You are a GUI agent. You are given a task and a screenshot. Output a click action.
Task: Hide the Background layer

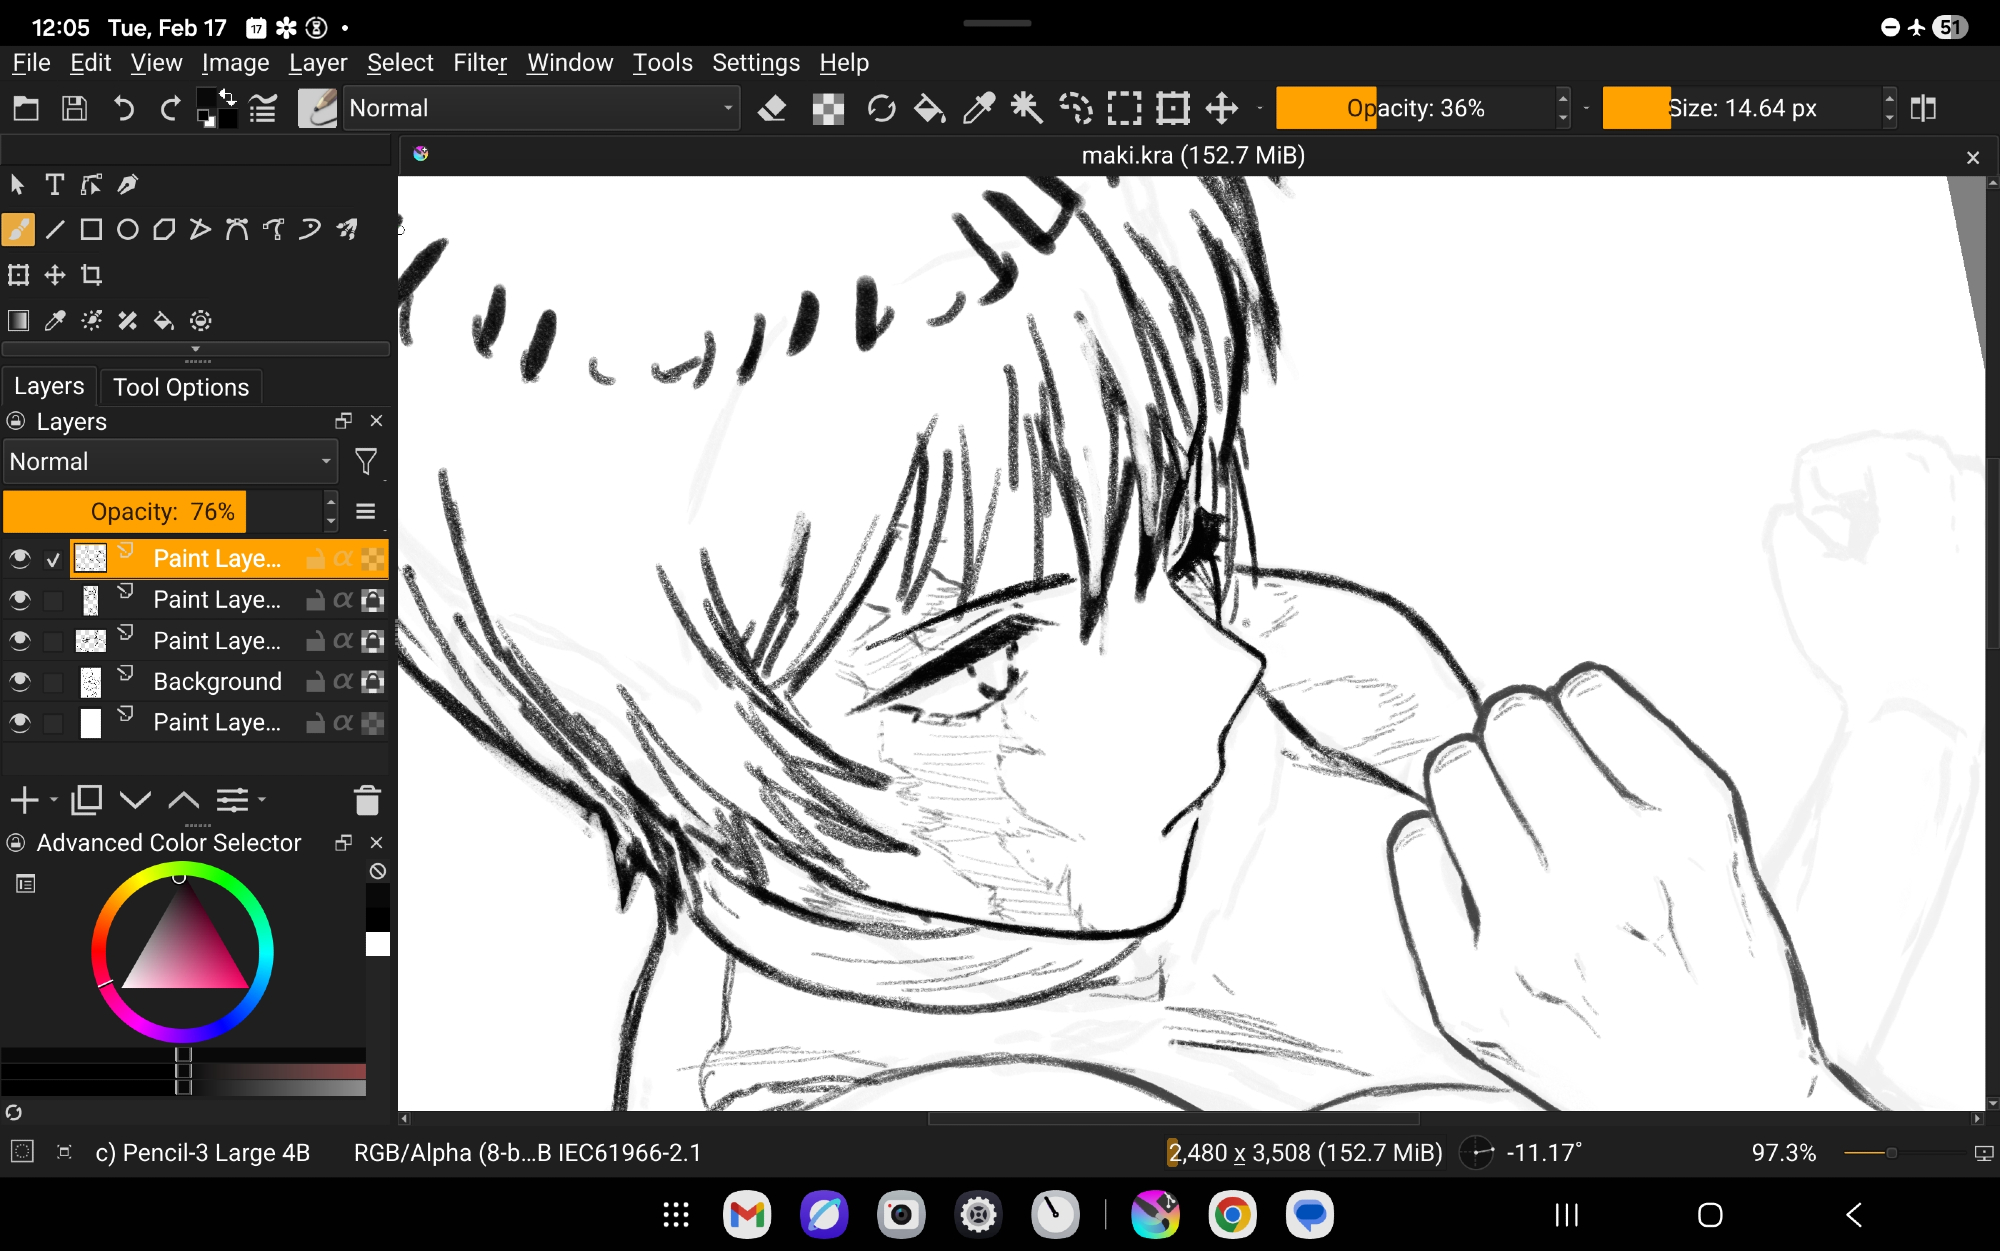[20, 682]
